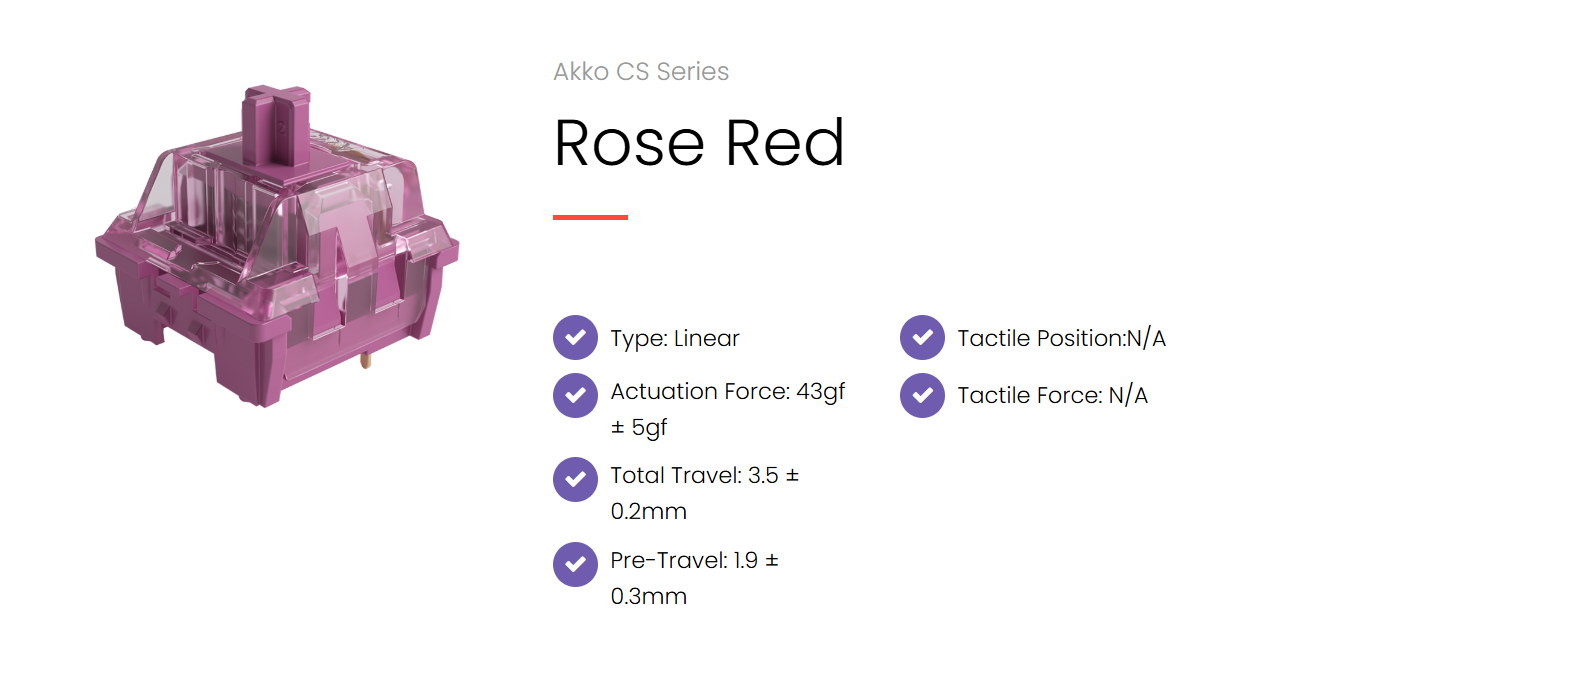Click the "0.3mm" tolerance text
The height and width of the screenshot is (681, 1594).
[649, 597]
